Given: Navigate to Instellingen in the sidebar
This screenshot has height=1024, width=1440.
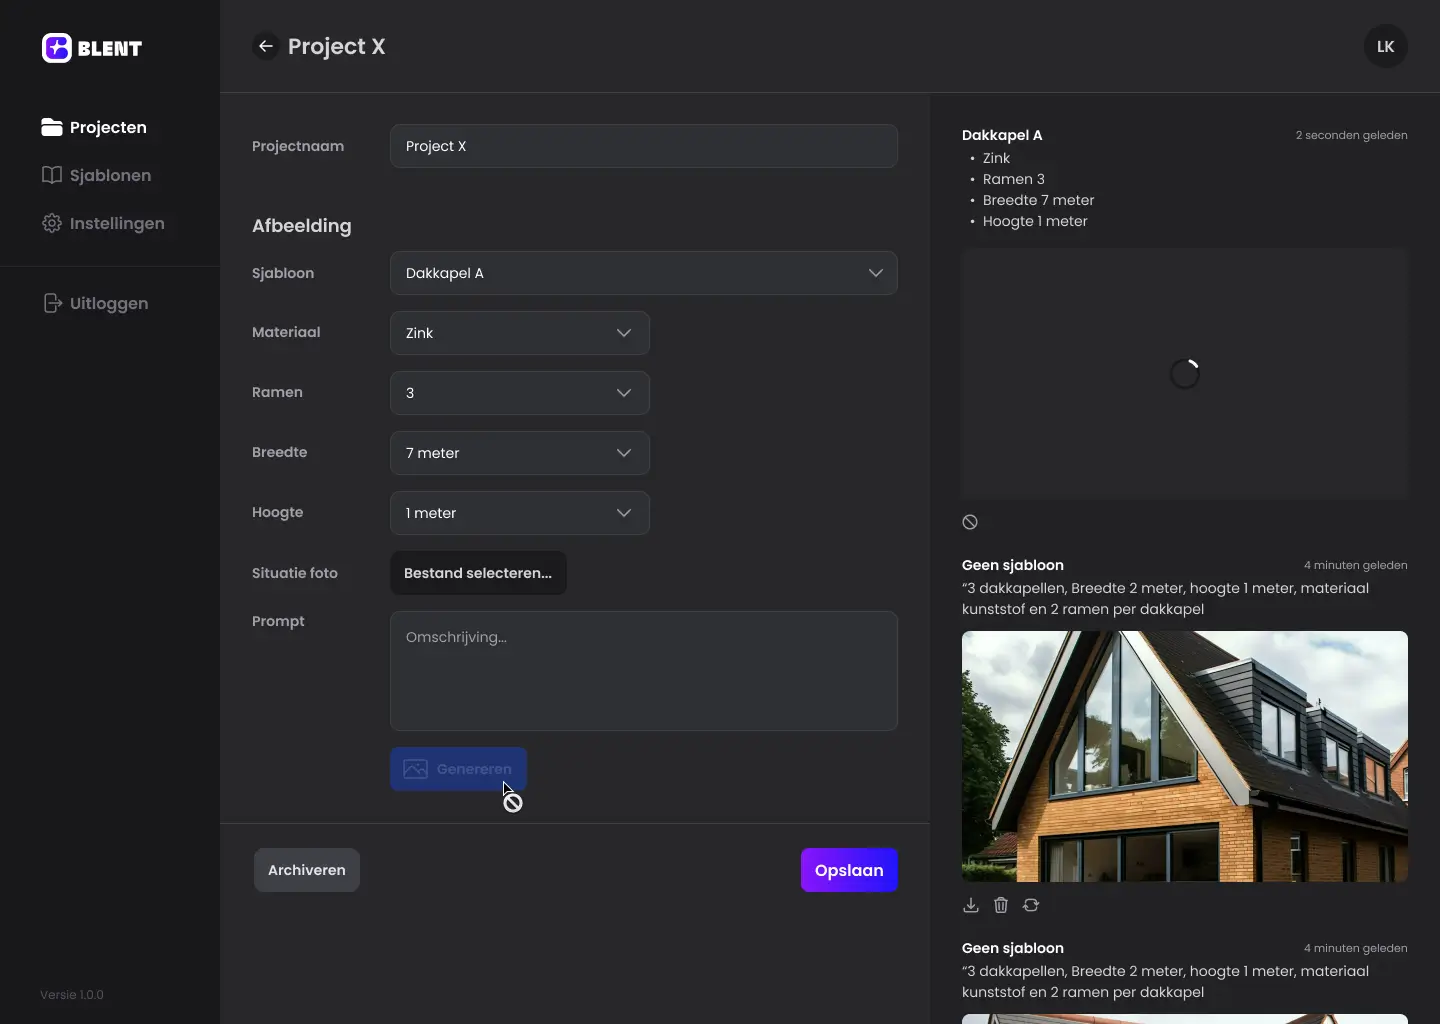Looking at the screenshot, I should [103, 223].
